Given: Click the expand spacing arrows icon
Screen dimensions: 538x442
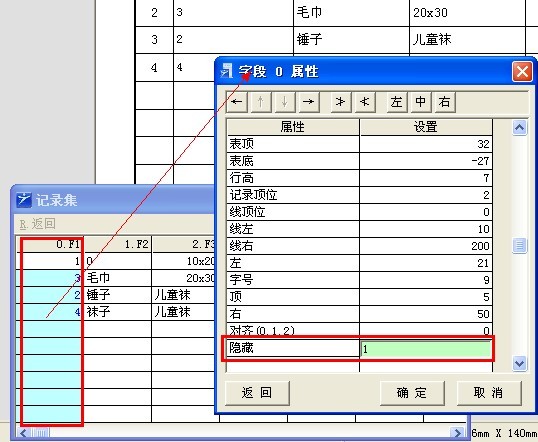Looking at the screenshot, I should (341, 102).
